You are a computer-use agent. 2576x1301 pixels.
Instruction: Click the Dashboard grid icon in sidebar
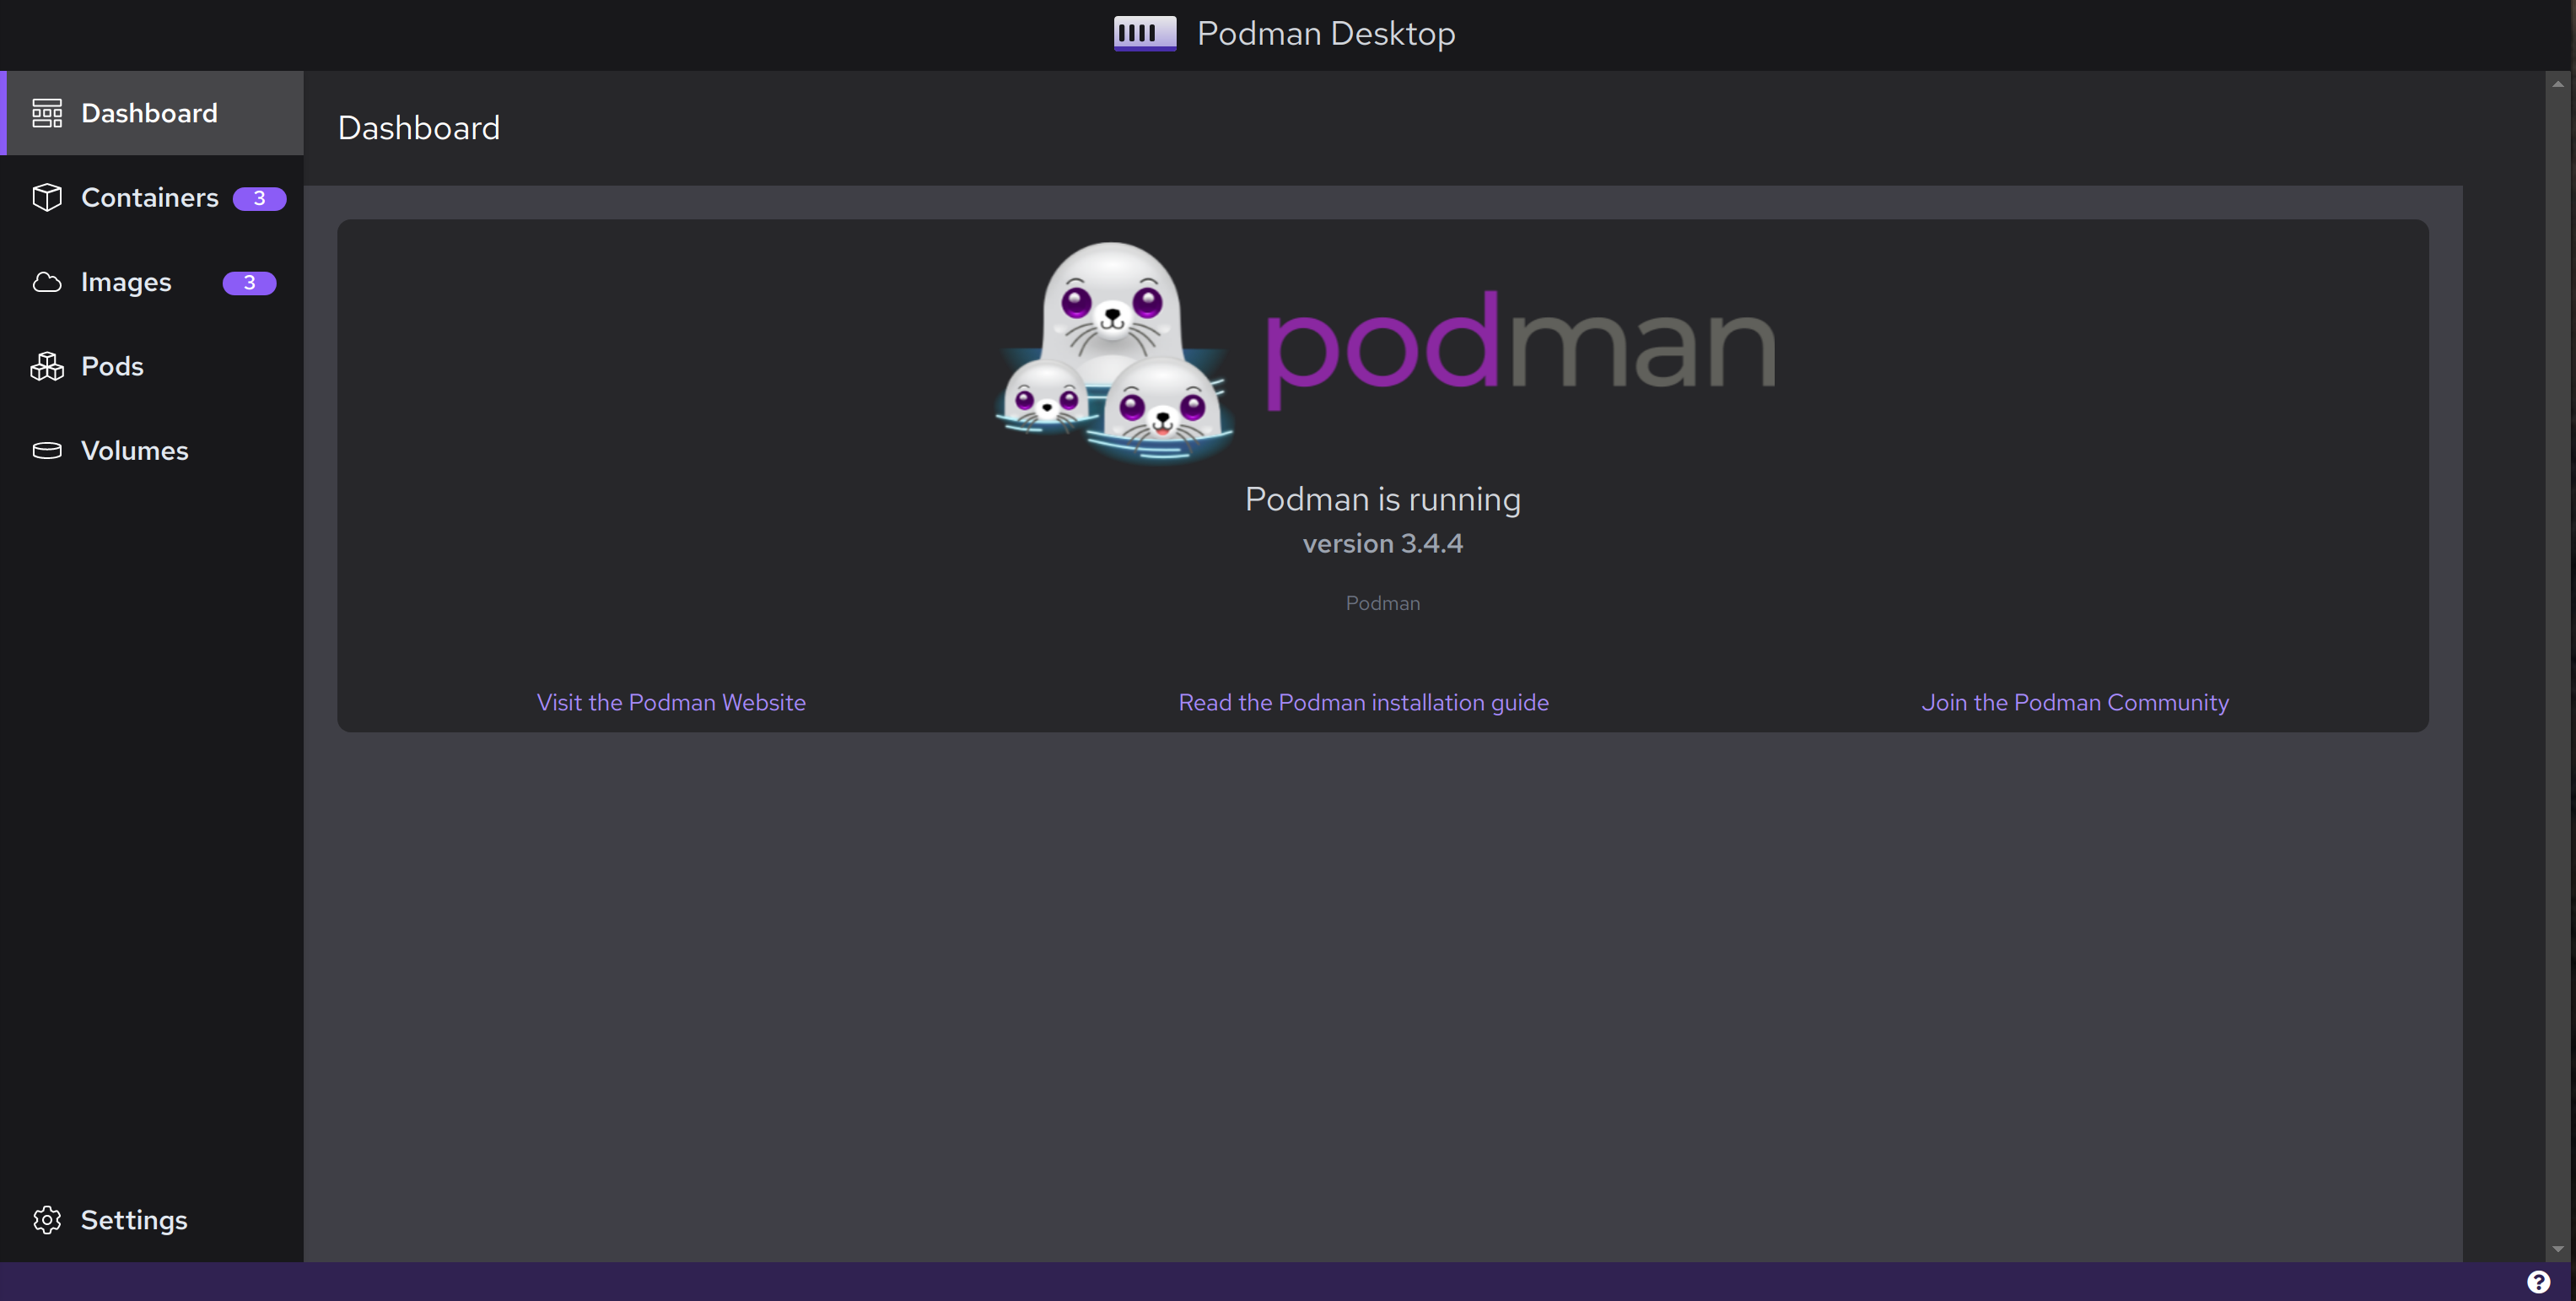coord(47,113)
